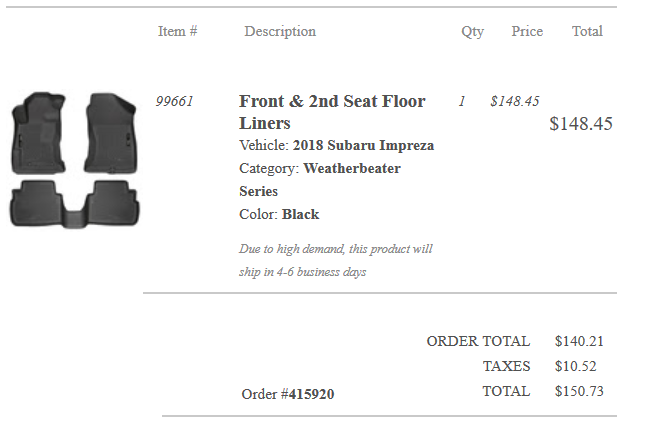Click item number 99661
667x427 pixels.
point(174,101)
